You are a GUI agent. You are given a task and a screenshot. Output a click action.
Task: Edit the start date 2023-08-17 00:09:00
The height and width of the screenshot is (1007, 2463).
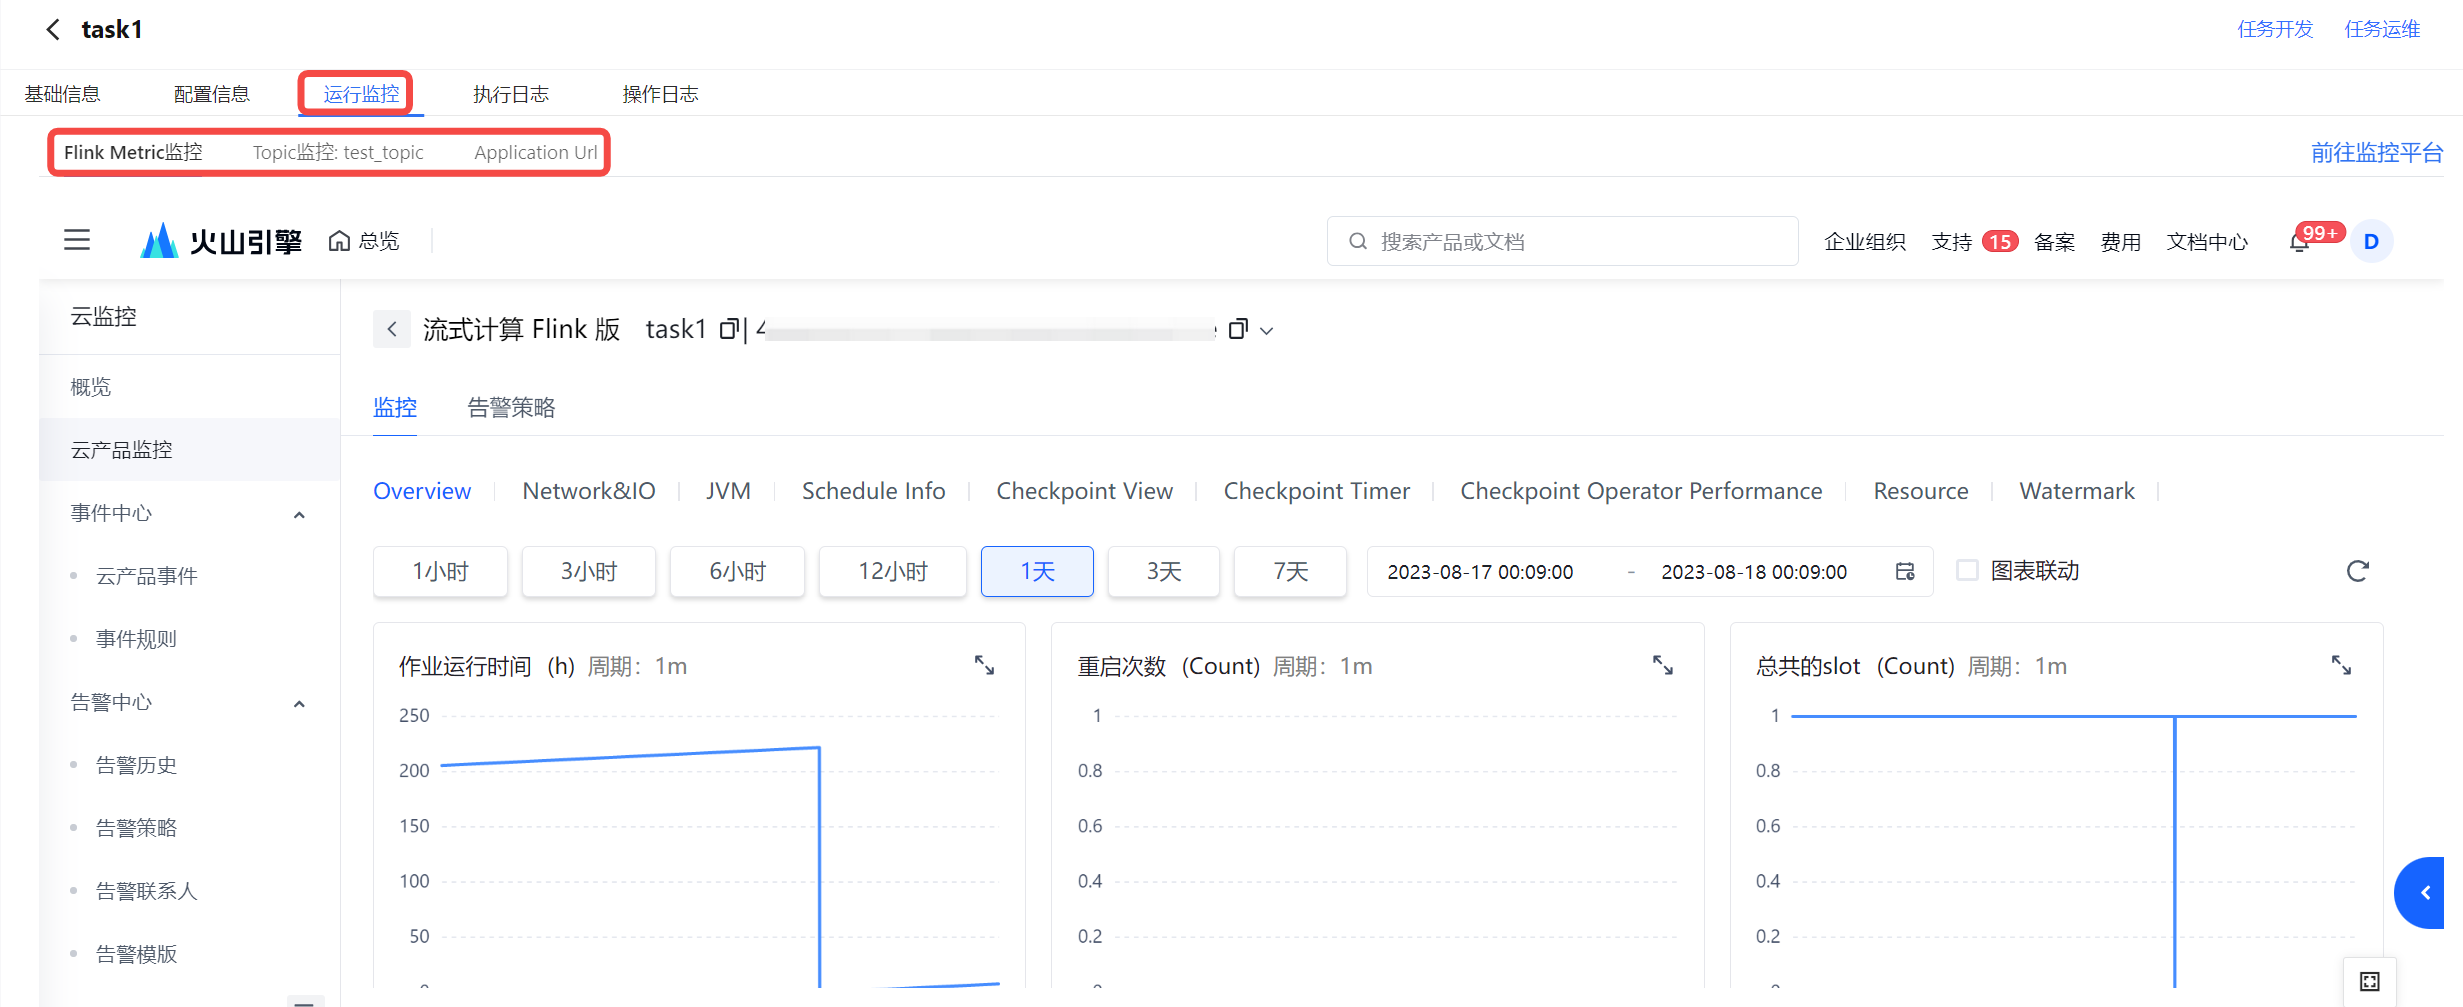coord(1480,571)
